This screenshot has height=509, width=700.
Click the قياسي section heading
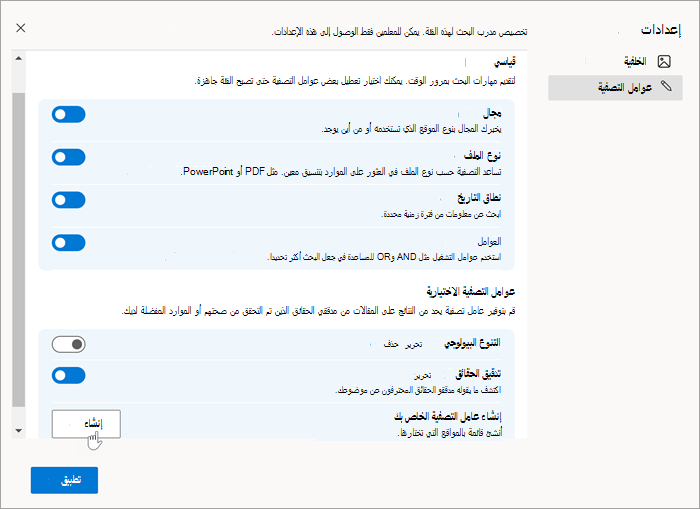504,62
